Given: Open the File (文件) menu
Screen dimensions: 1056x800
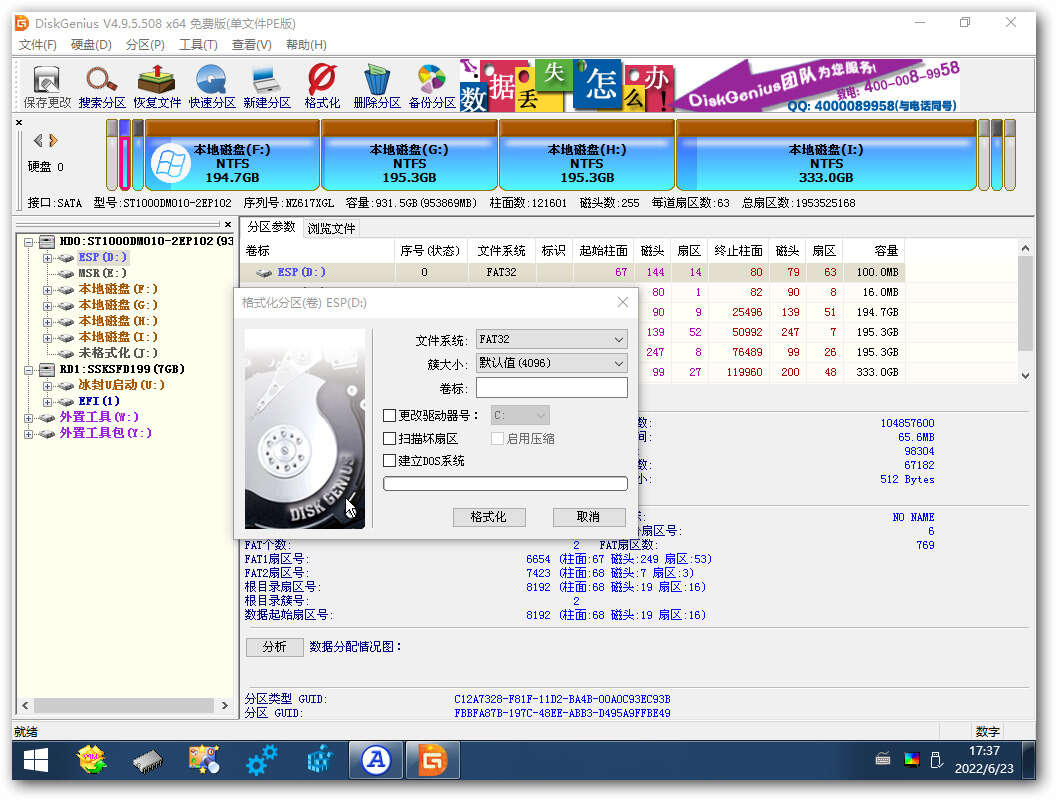Looking at the screenshot, I should click(37, 44).
